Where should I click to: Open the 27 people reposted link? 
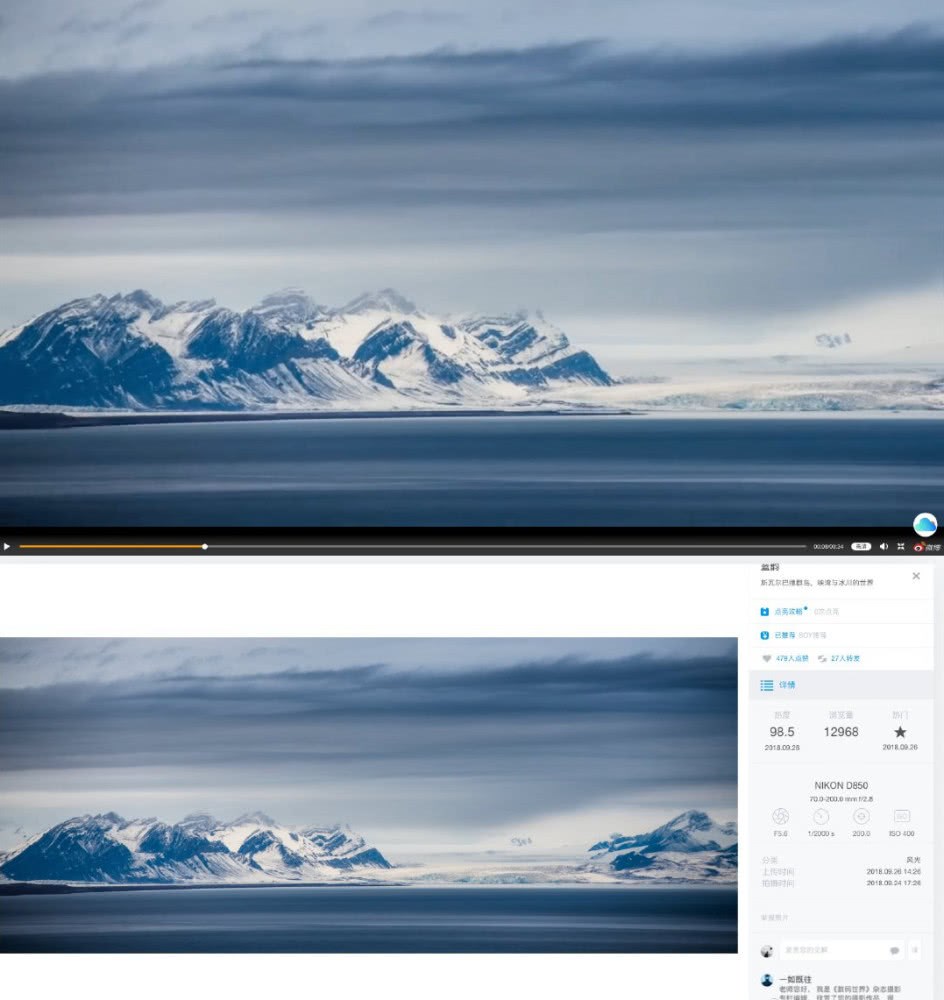click(845, 659)
